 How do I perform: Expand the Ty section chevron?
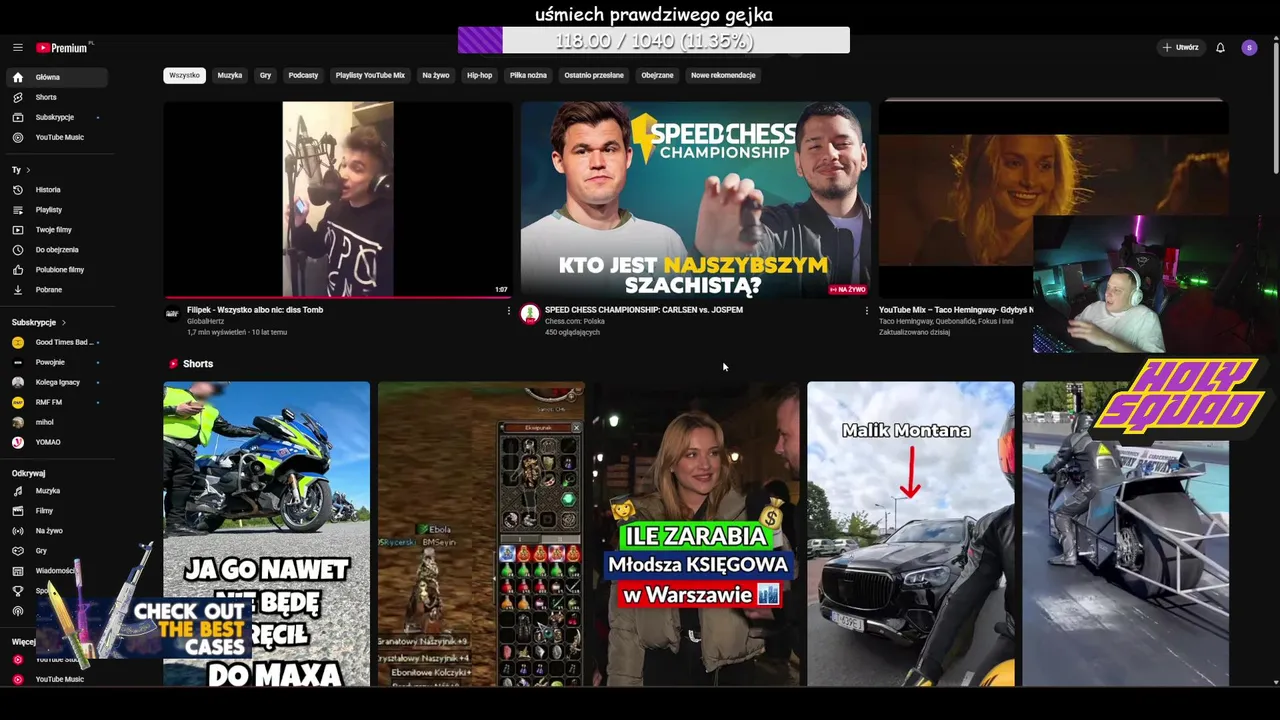(28, 170)
